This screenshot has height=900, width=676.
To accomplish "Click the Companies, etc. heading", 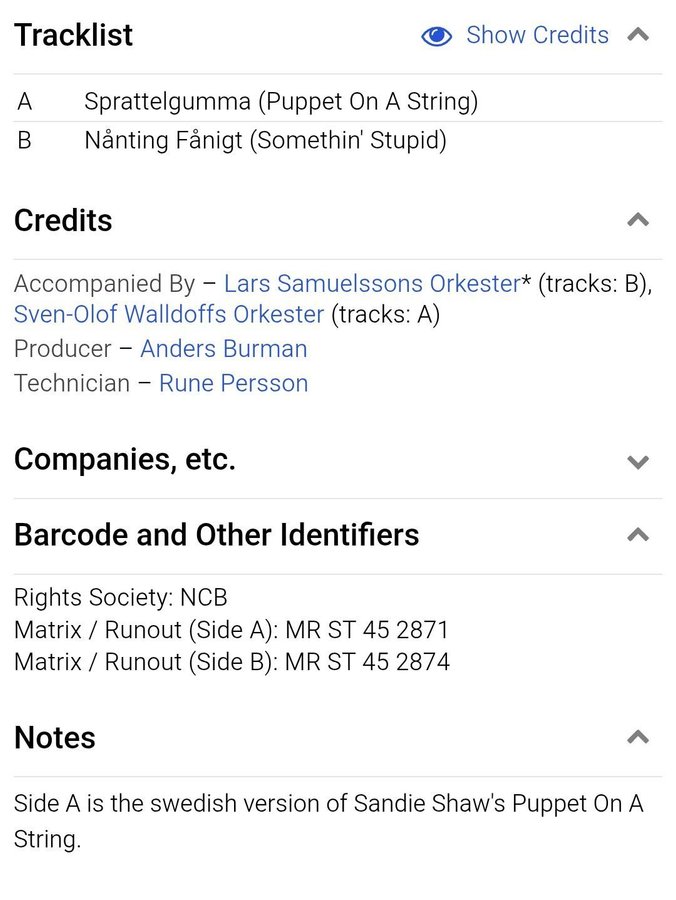I will click(x=124, y=460).
